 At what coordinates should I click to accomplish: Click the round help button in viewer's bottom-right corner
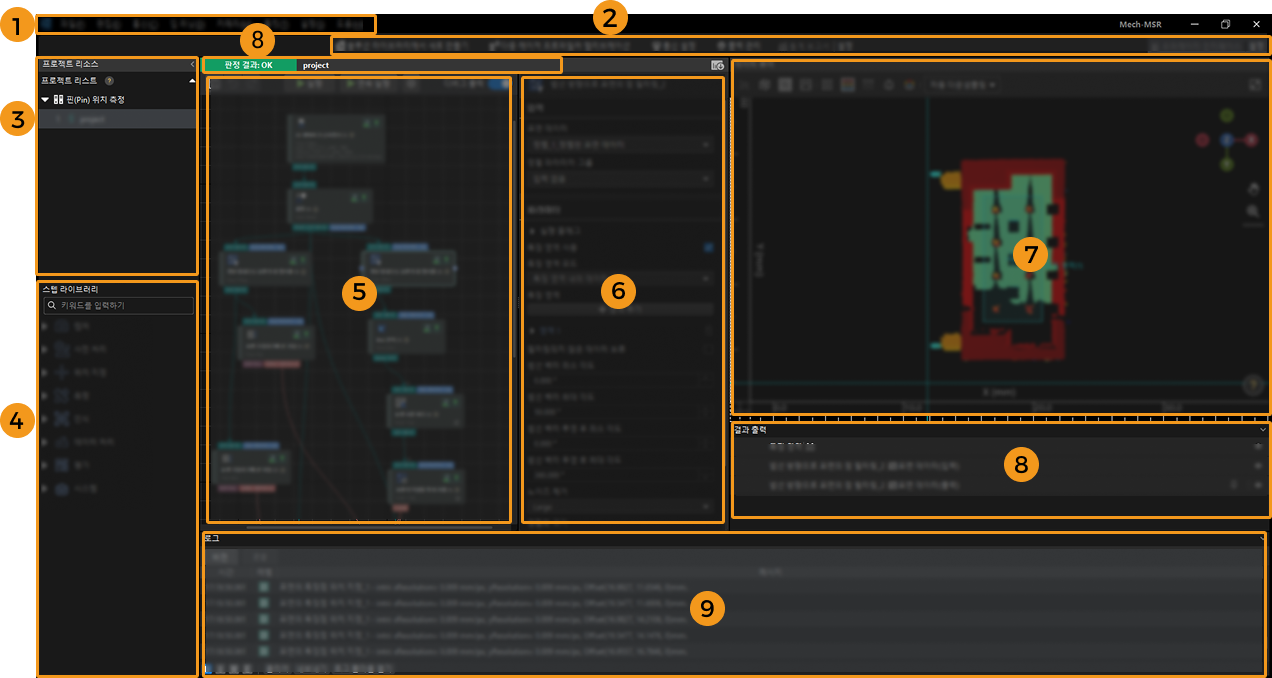tap(1252, 385)
